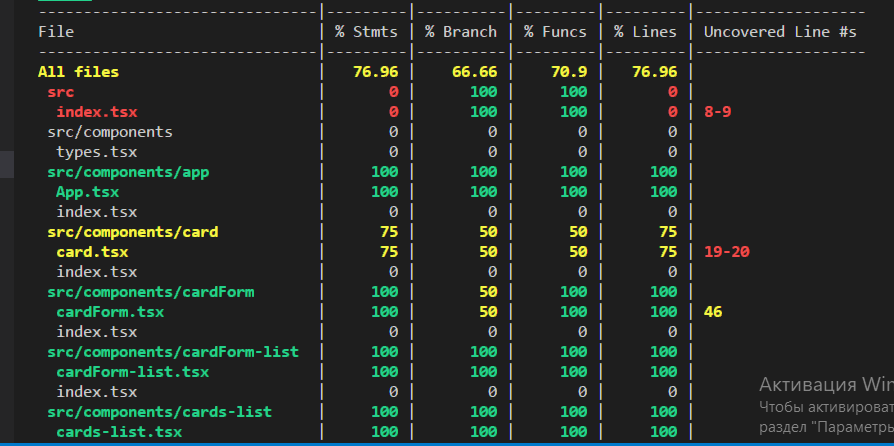
Task: Select the "src/components/cardForm" folder label
Action: 151,292
